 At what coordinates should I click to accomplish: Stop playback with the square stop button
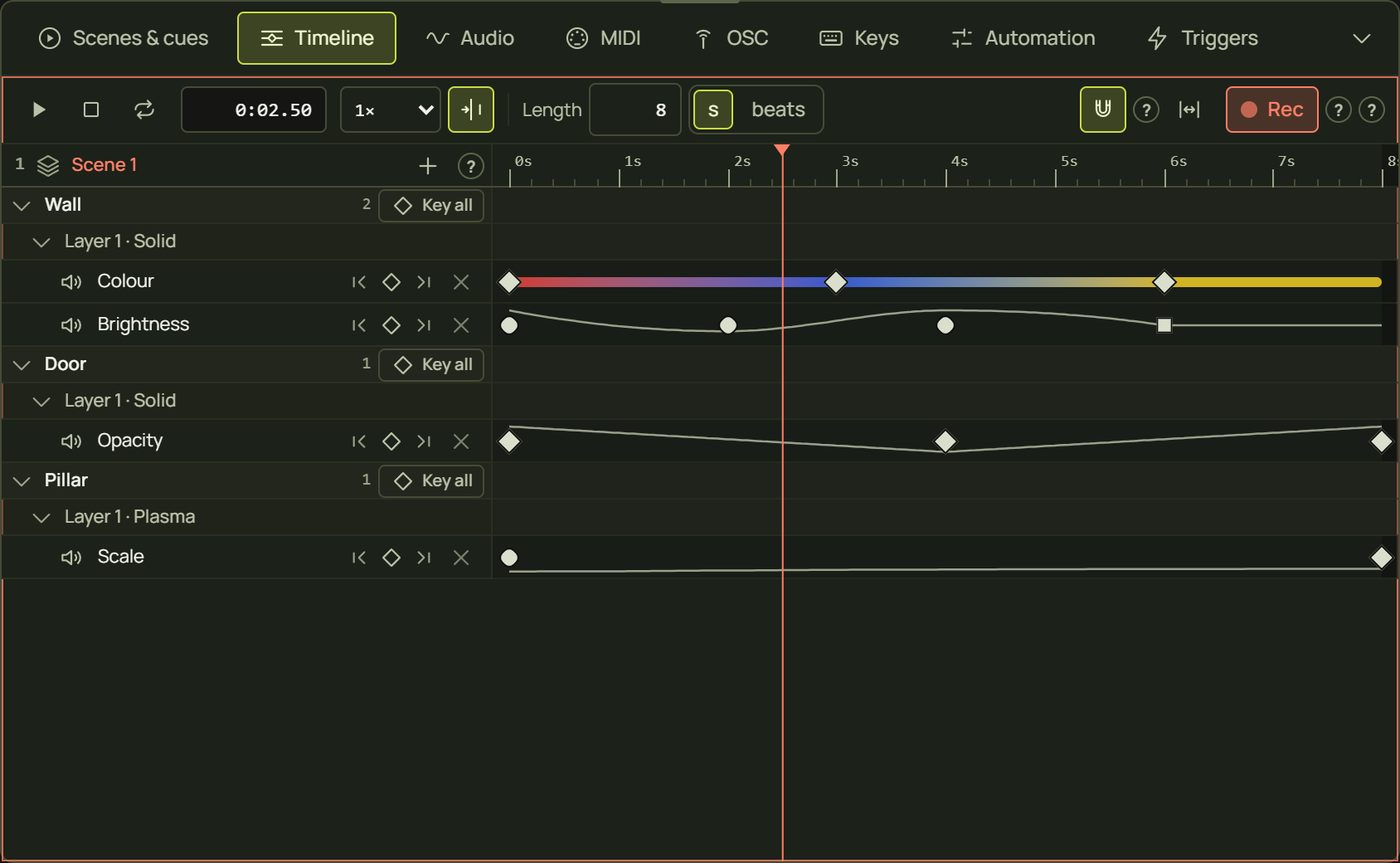pyautogui.click(x=91, y=110)
